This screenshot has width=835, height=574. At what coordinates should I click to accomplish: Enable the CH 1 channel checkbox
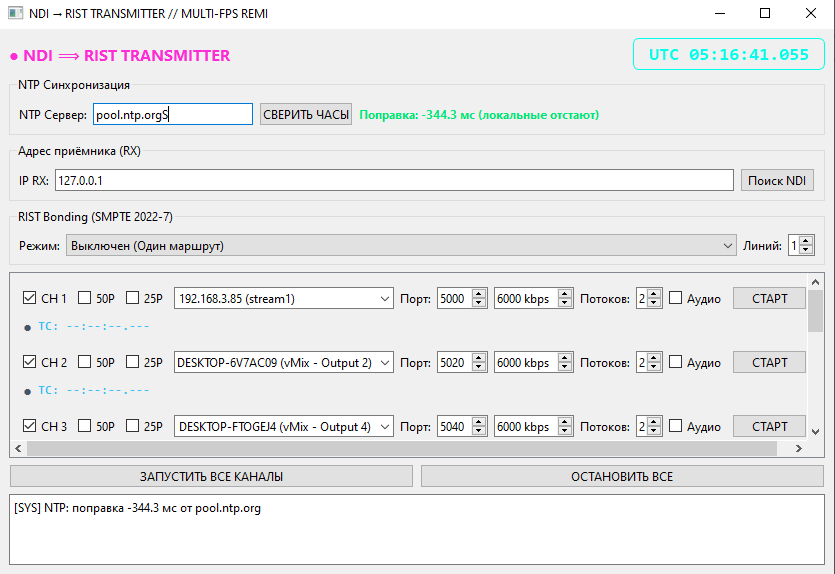pyautogui.click(x=29, y=298)
